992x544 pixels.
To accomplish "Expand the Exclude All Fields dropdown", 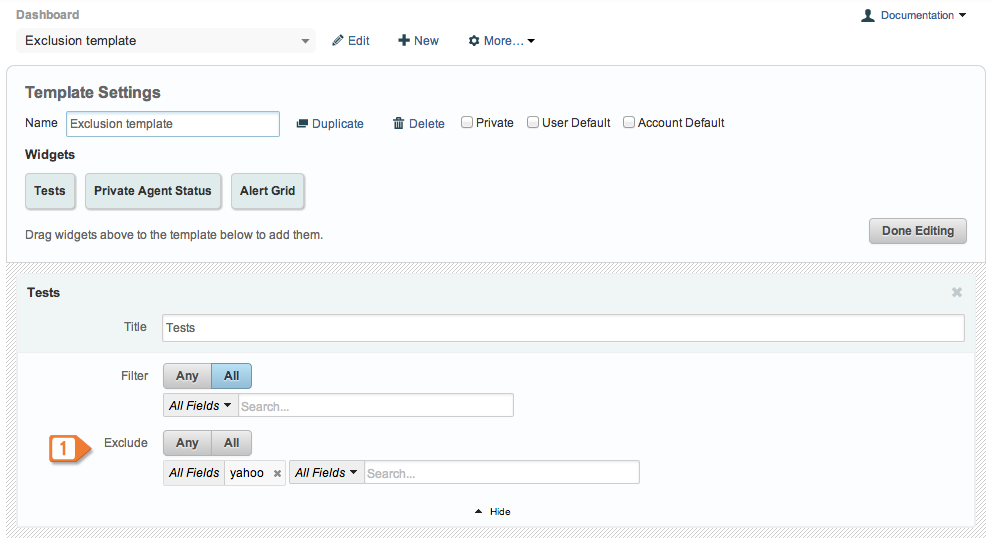I will coord(326,473).
